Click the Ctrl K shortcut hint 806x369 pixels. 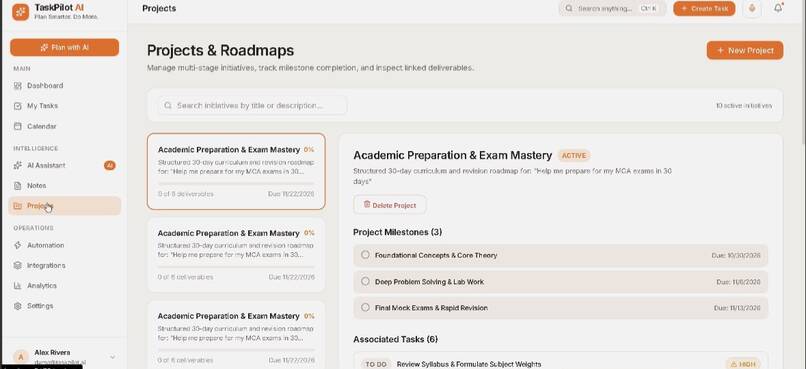648,9
